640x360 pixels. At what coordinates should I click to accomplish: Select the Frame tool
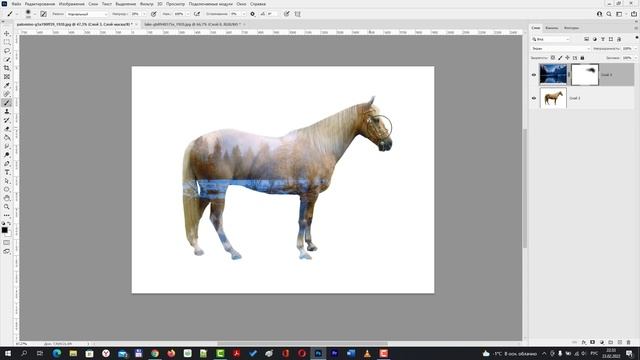[x=7, y=77]
